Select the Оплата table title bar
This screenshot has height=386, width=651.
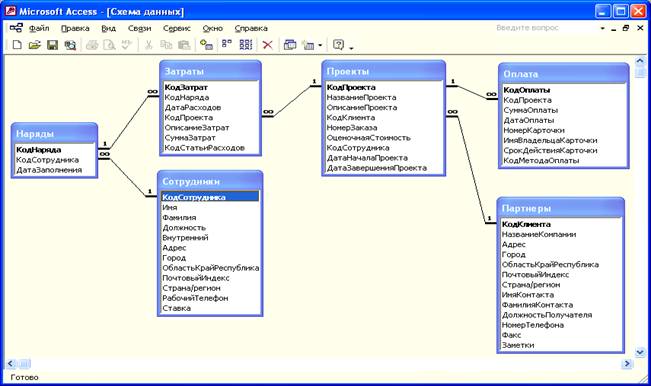pyautogui.click(x=563, y=74)
